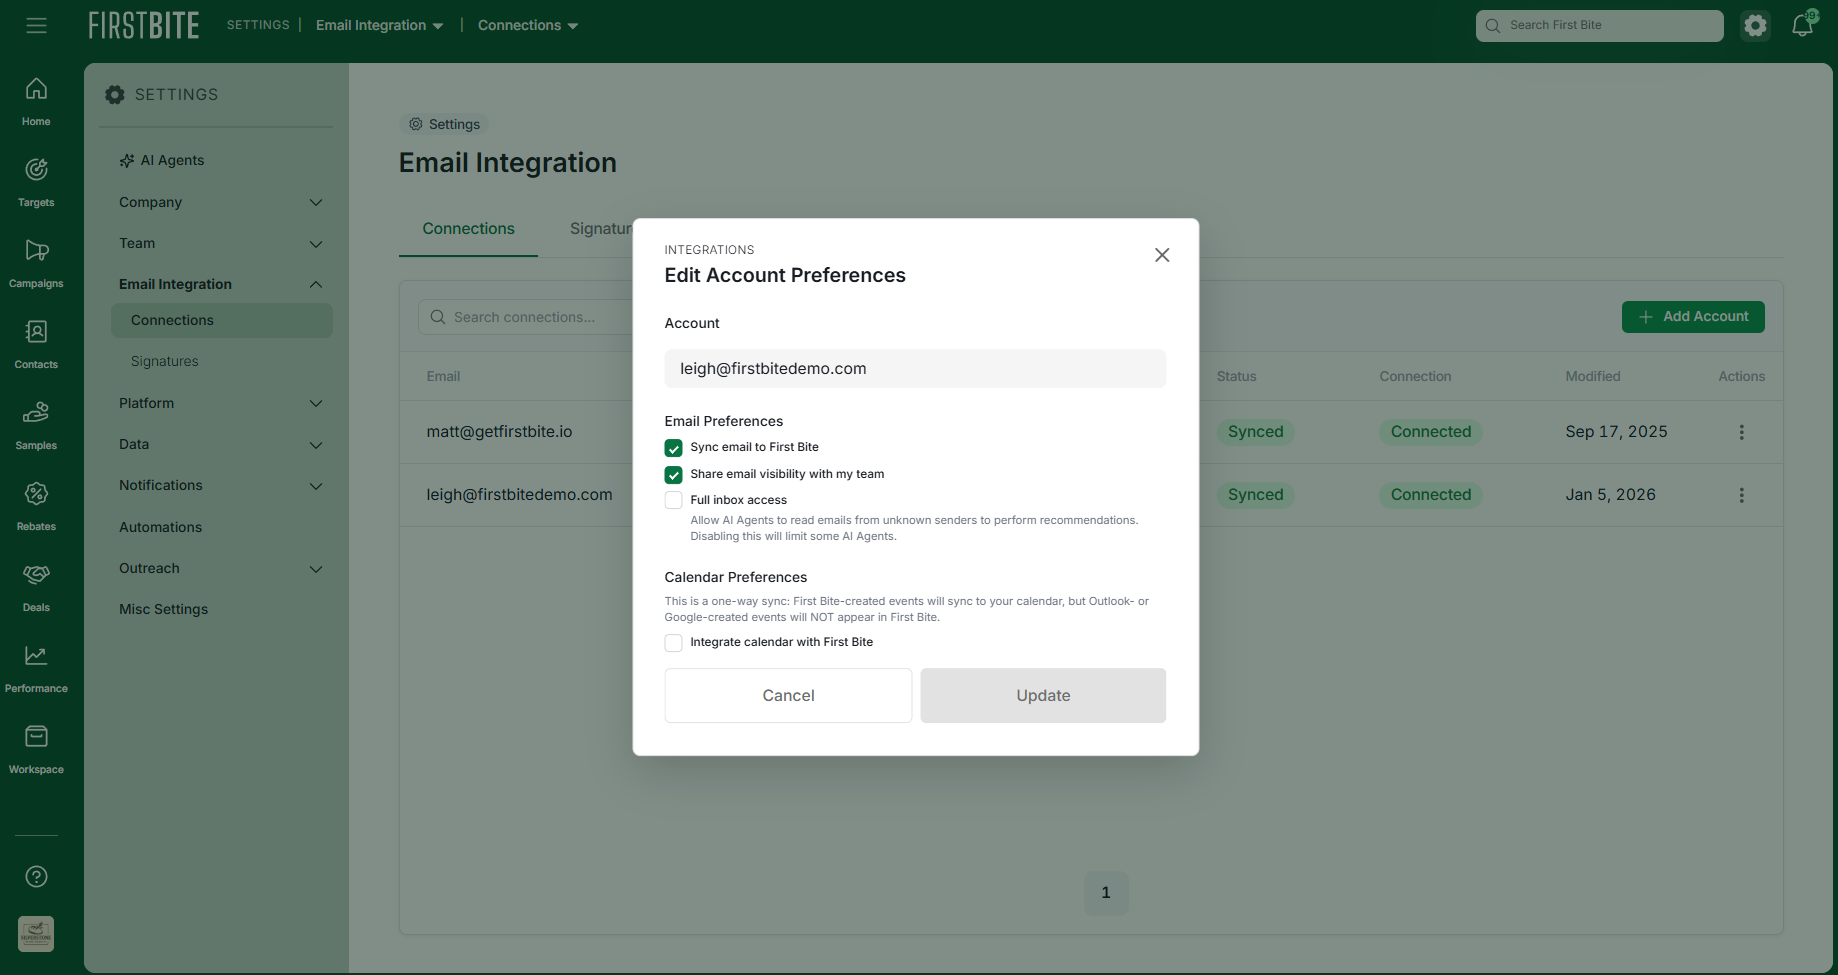Open Contacts in sidebar

pos(36,345)
